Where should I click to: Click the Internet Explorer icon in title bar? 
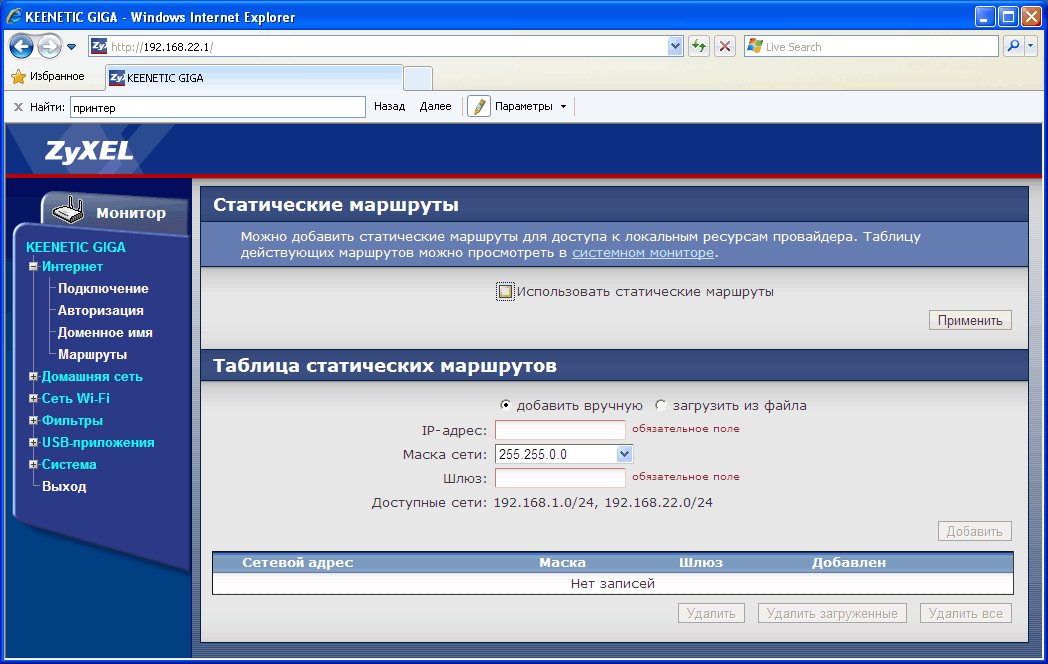point(13,17)
